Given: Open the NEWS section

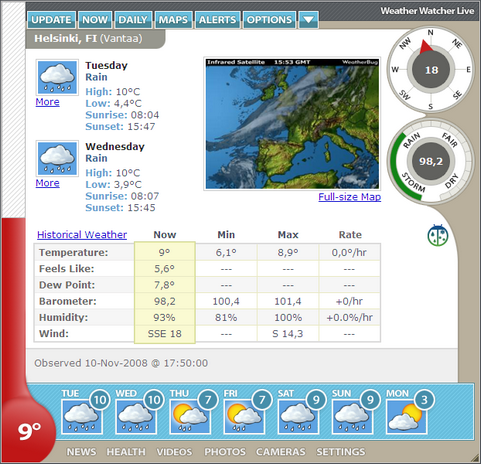Looking at the screenshot, I should pos(81,452).
